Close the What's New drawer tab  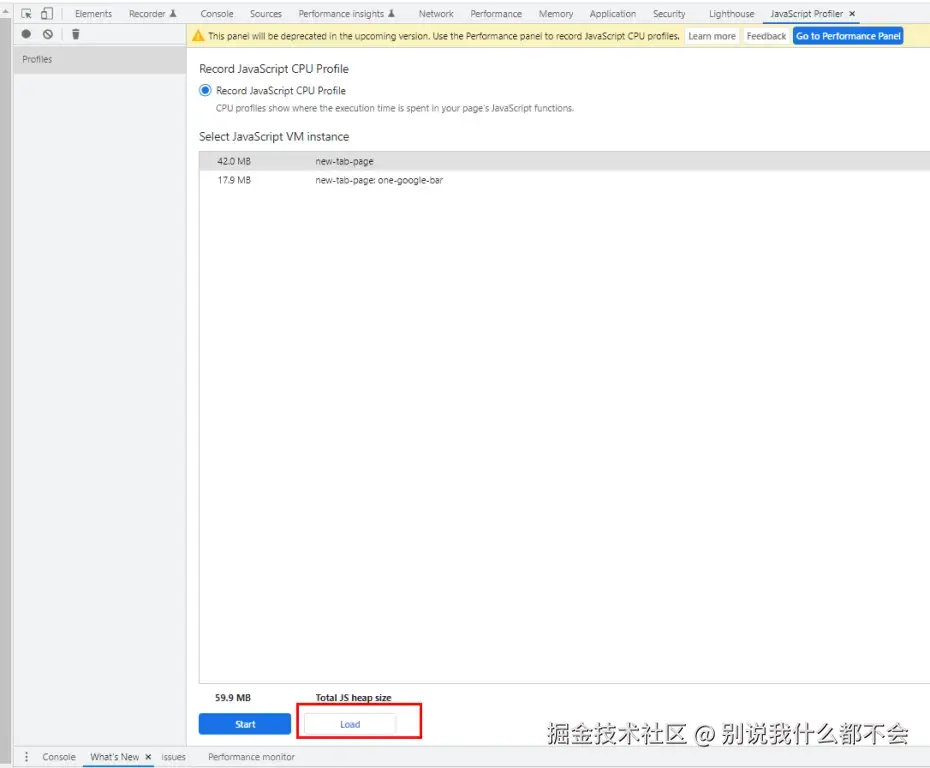pyautogui.click(x=148, y=757)
